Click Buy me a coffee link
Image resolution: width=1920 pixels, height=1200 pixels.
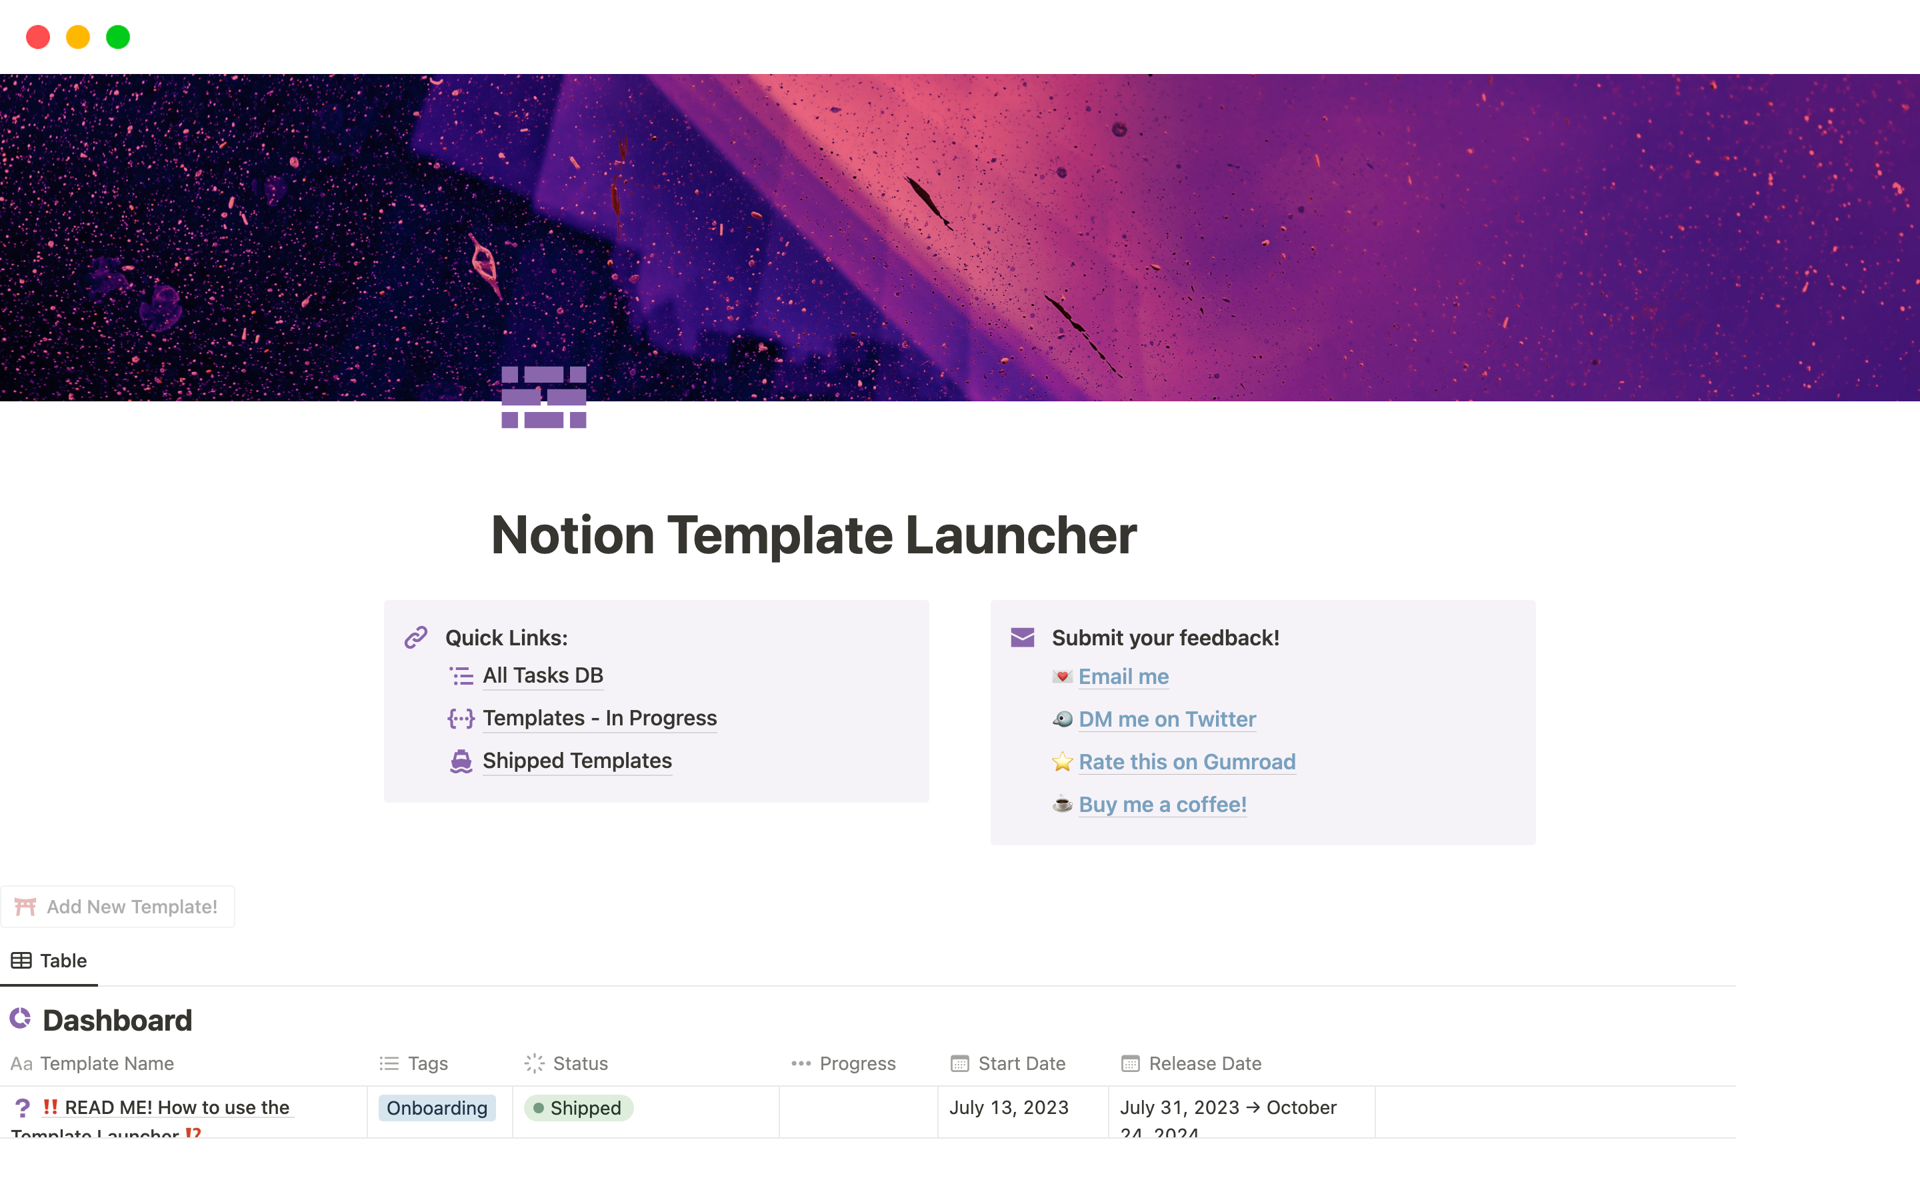[x=1162, y=805]
